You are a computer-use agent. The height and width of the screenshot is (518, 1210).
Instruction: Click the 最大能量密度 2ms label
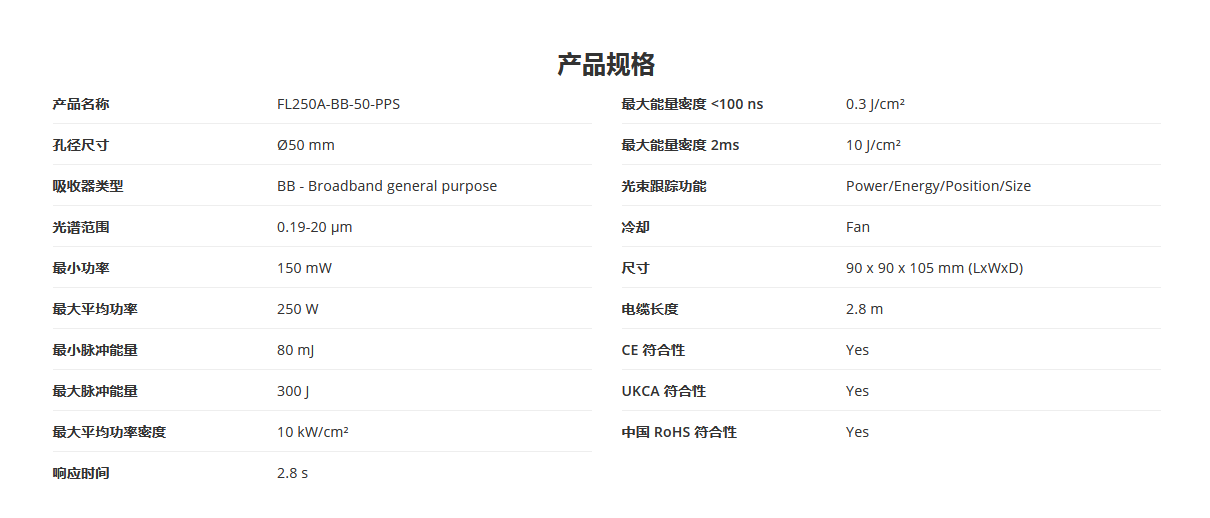click(680, 145)
